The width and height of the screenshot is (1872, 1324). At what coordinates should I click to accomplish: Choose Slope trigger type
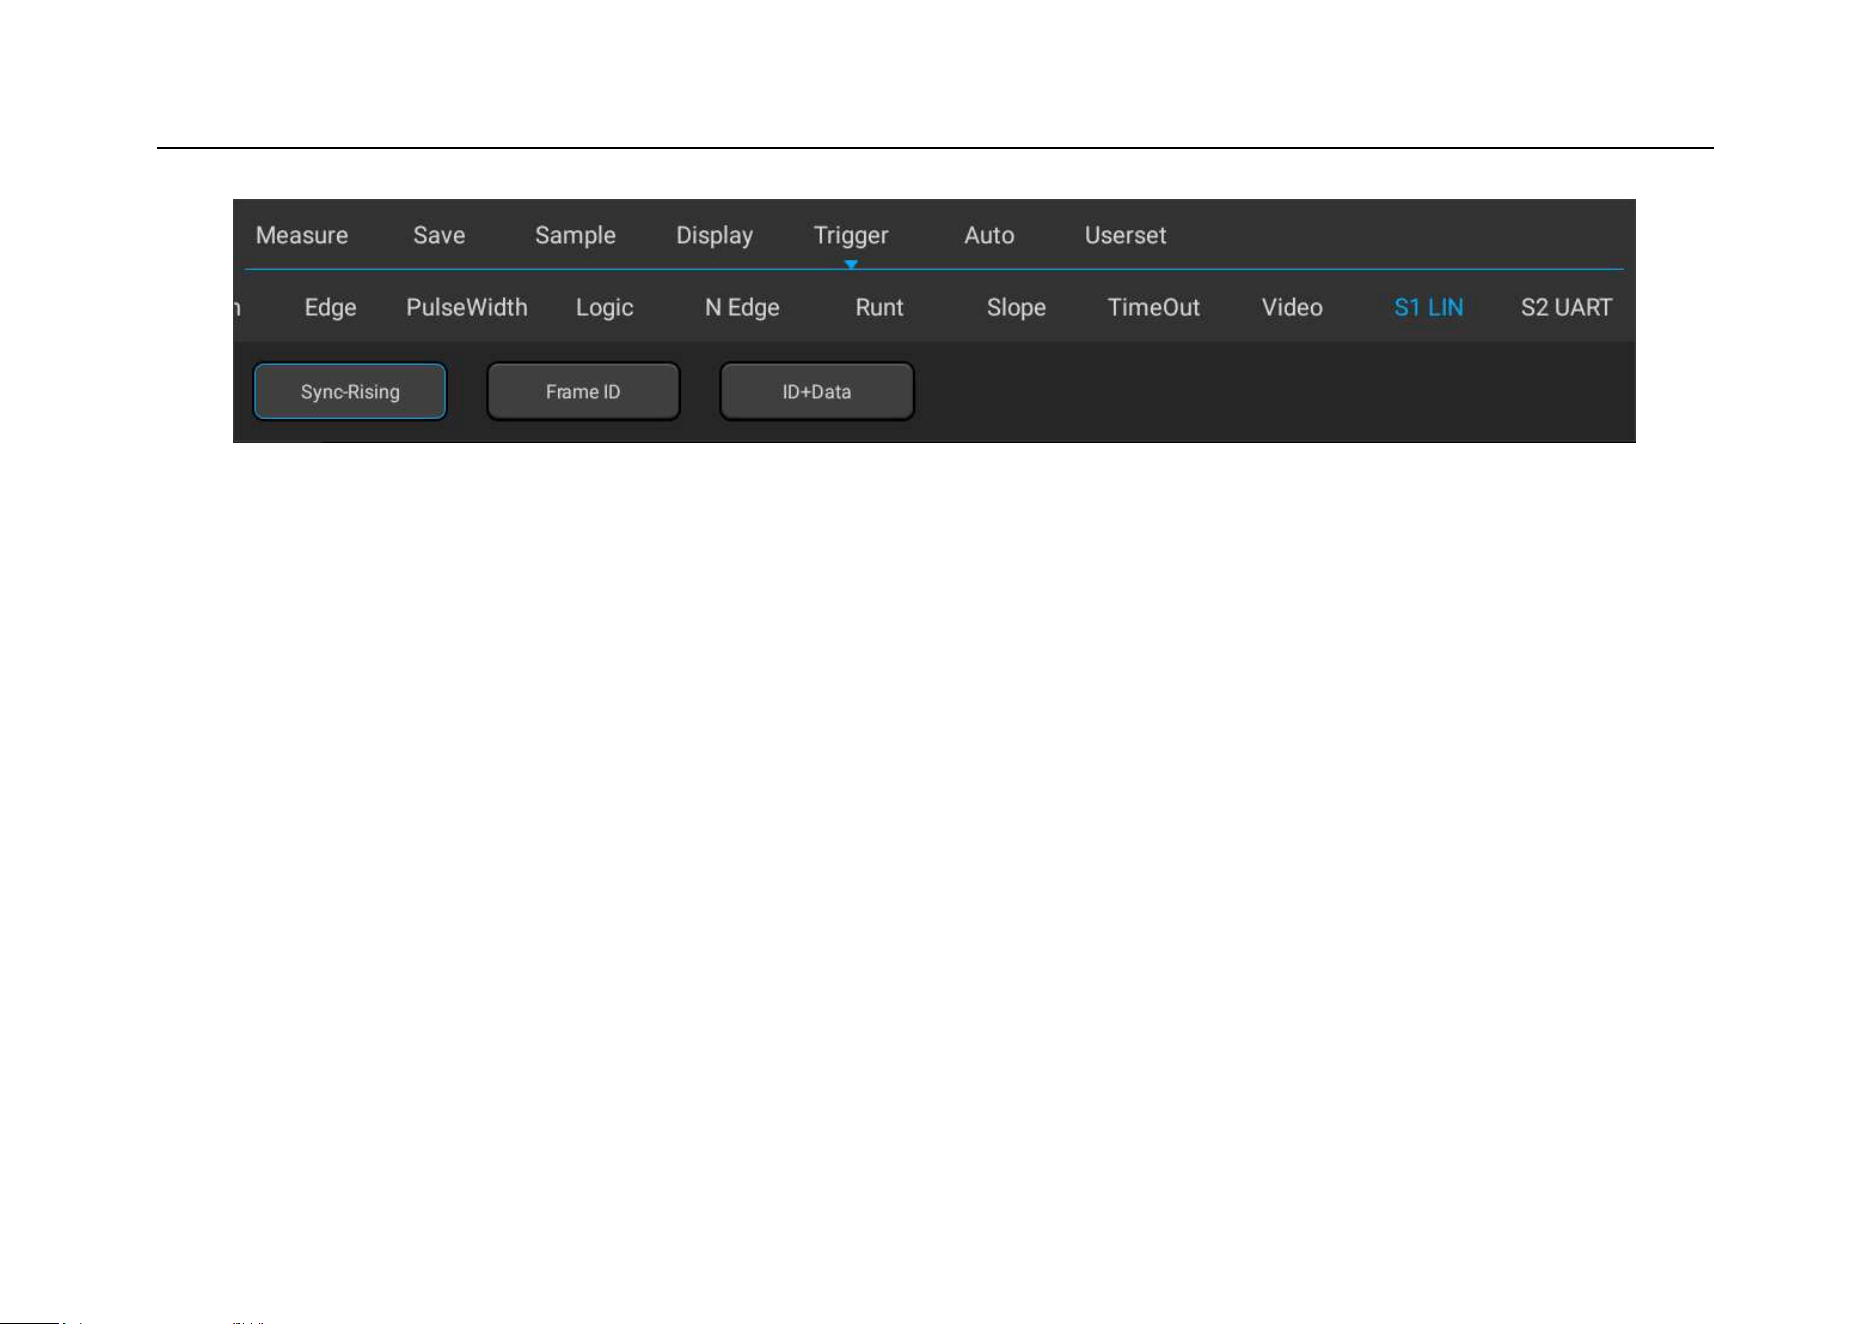point(1016,308)
